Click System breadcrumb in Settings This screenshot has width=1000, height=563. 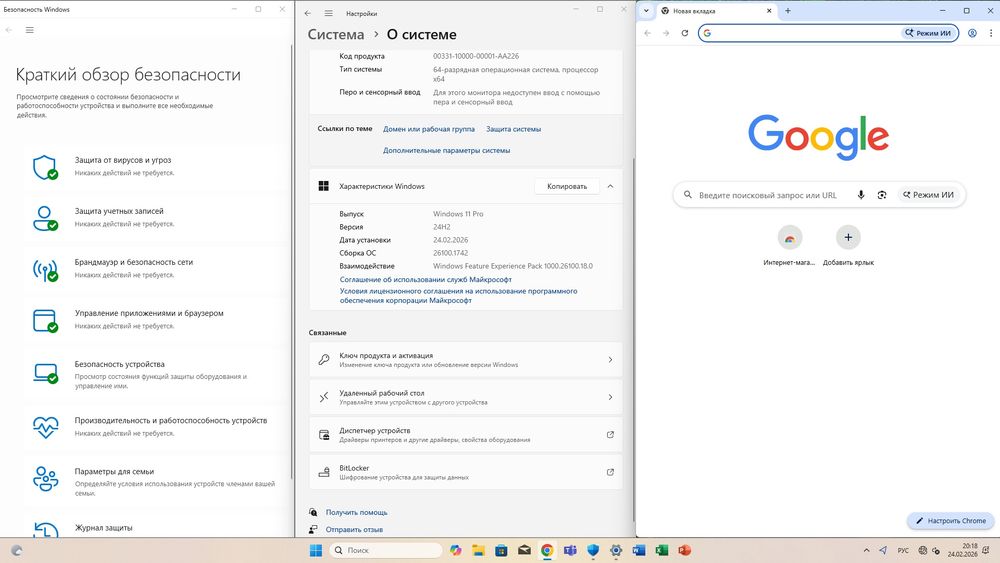tap(336, 34)
